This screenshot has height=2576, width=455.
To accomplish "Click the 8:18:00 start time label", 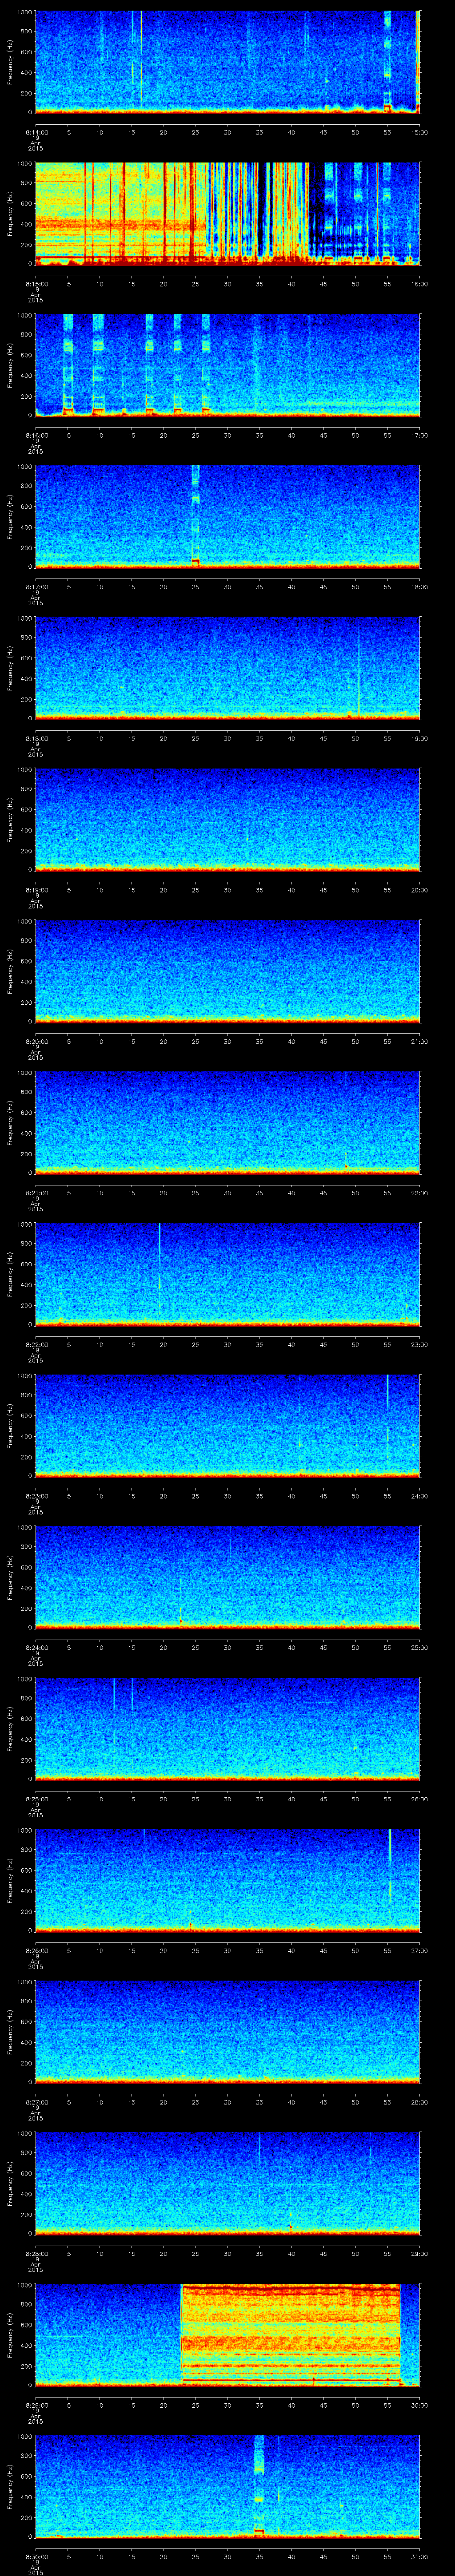I will (35, 738).
